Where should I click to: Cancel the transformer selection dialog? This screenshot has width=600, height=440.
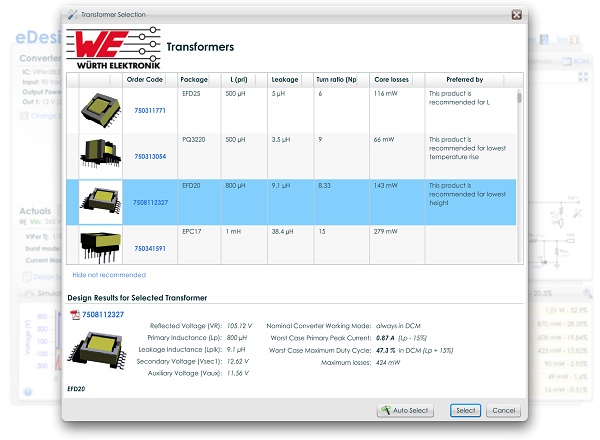tap(504, 410)
